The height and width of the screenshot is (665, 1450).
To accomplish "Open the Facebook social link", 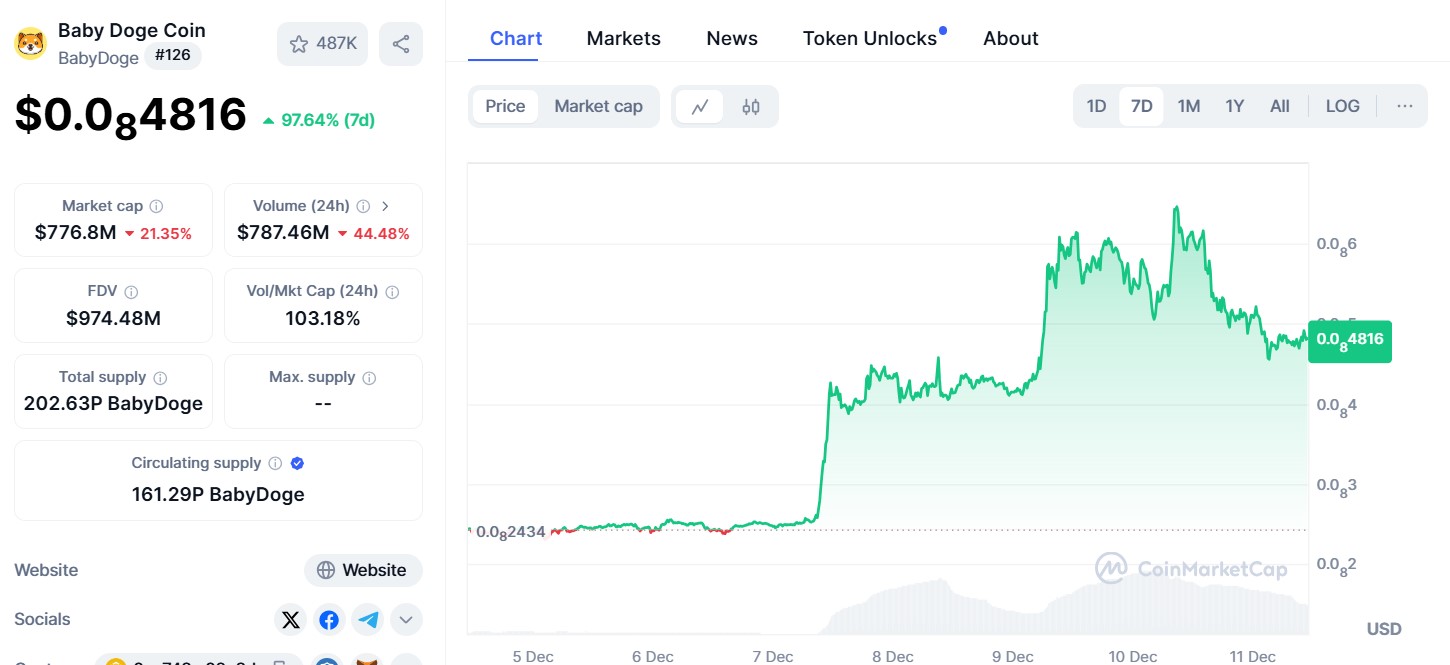I will tap(329, 620).
